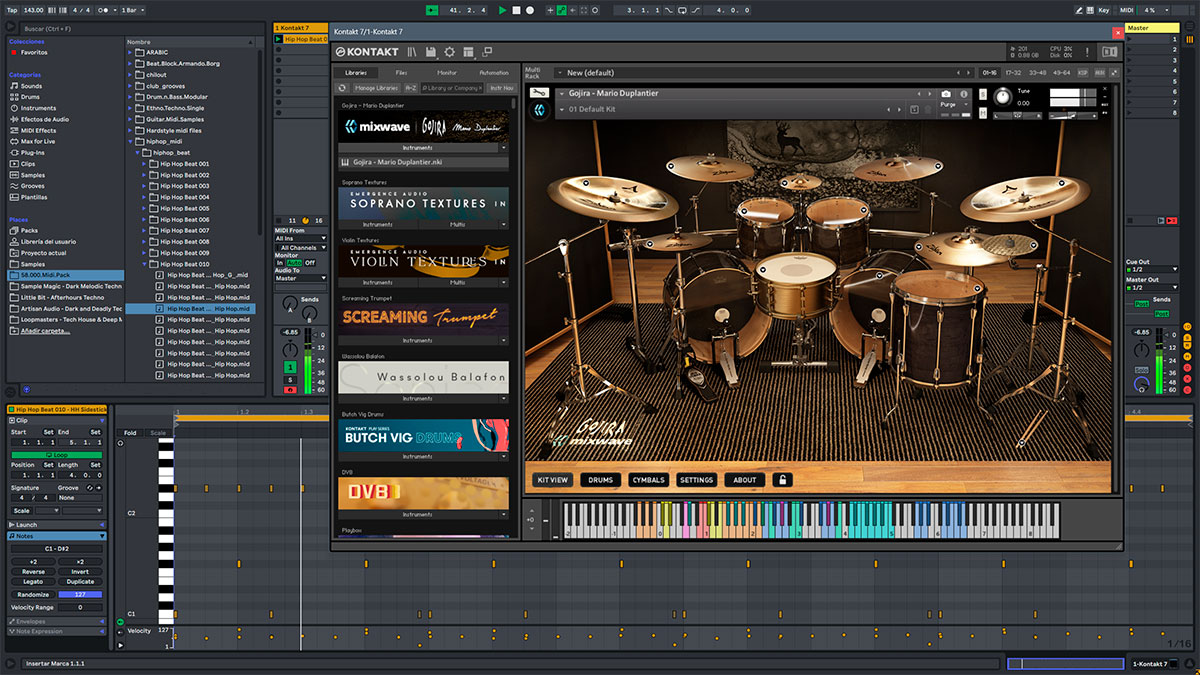This screenshot has height=675, width=1200.
Task: Toggle Scale button in piano roll header
Action: (x=158, y=433)
